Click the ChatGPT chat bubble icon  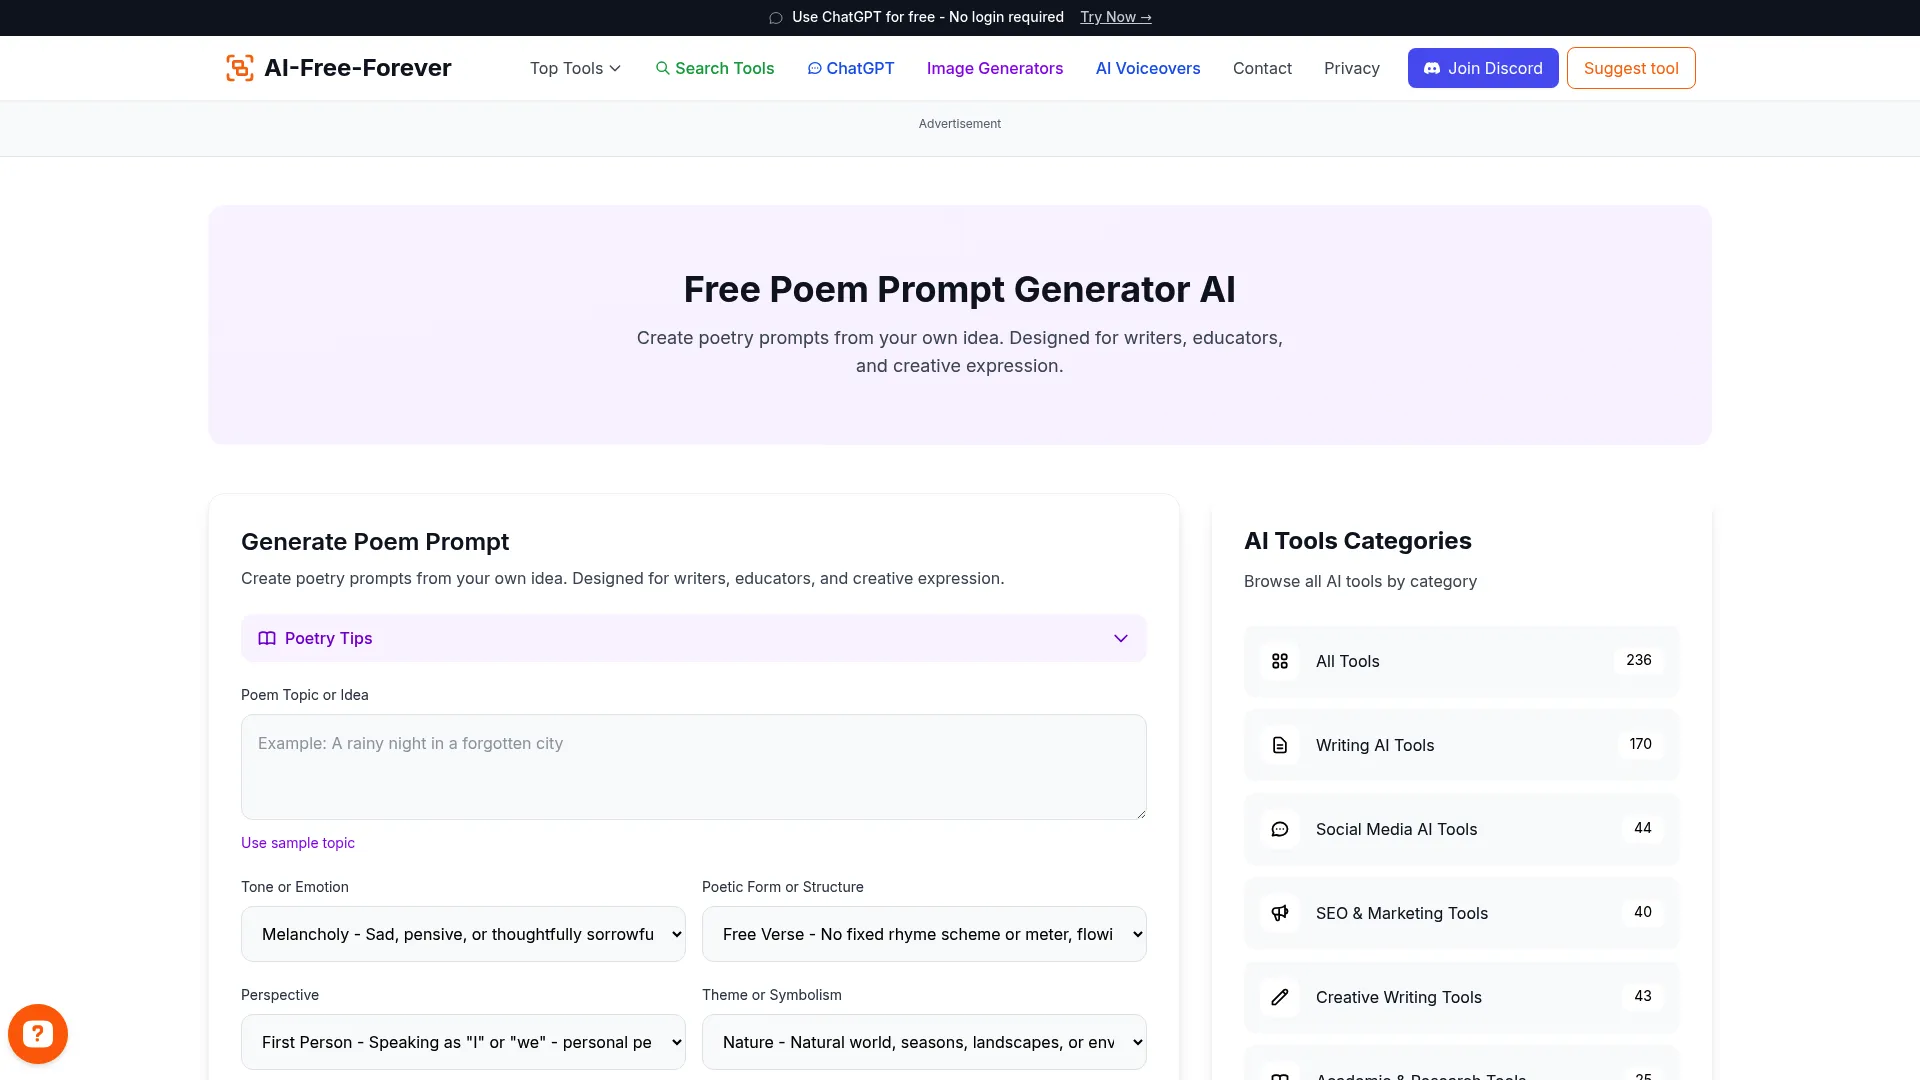point(816,68)
